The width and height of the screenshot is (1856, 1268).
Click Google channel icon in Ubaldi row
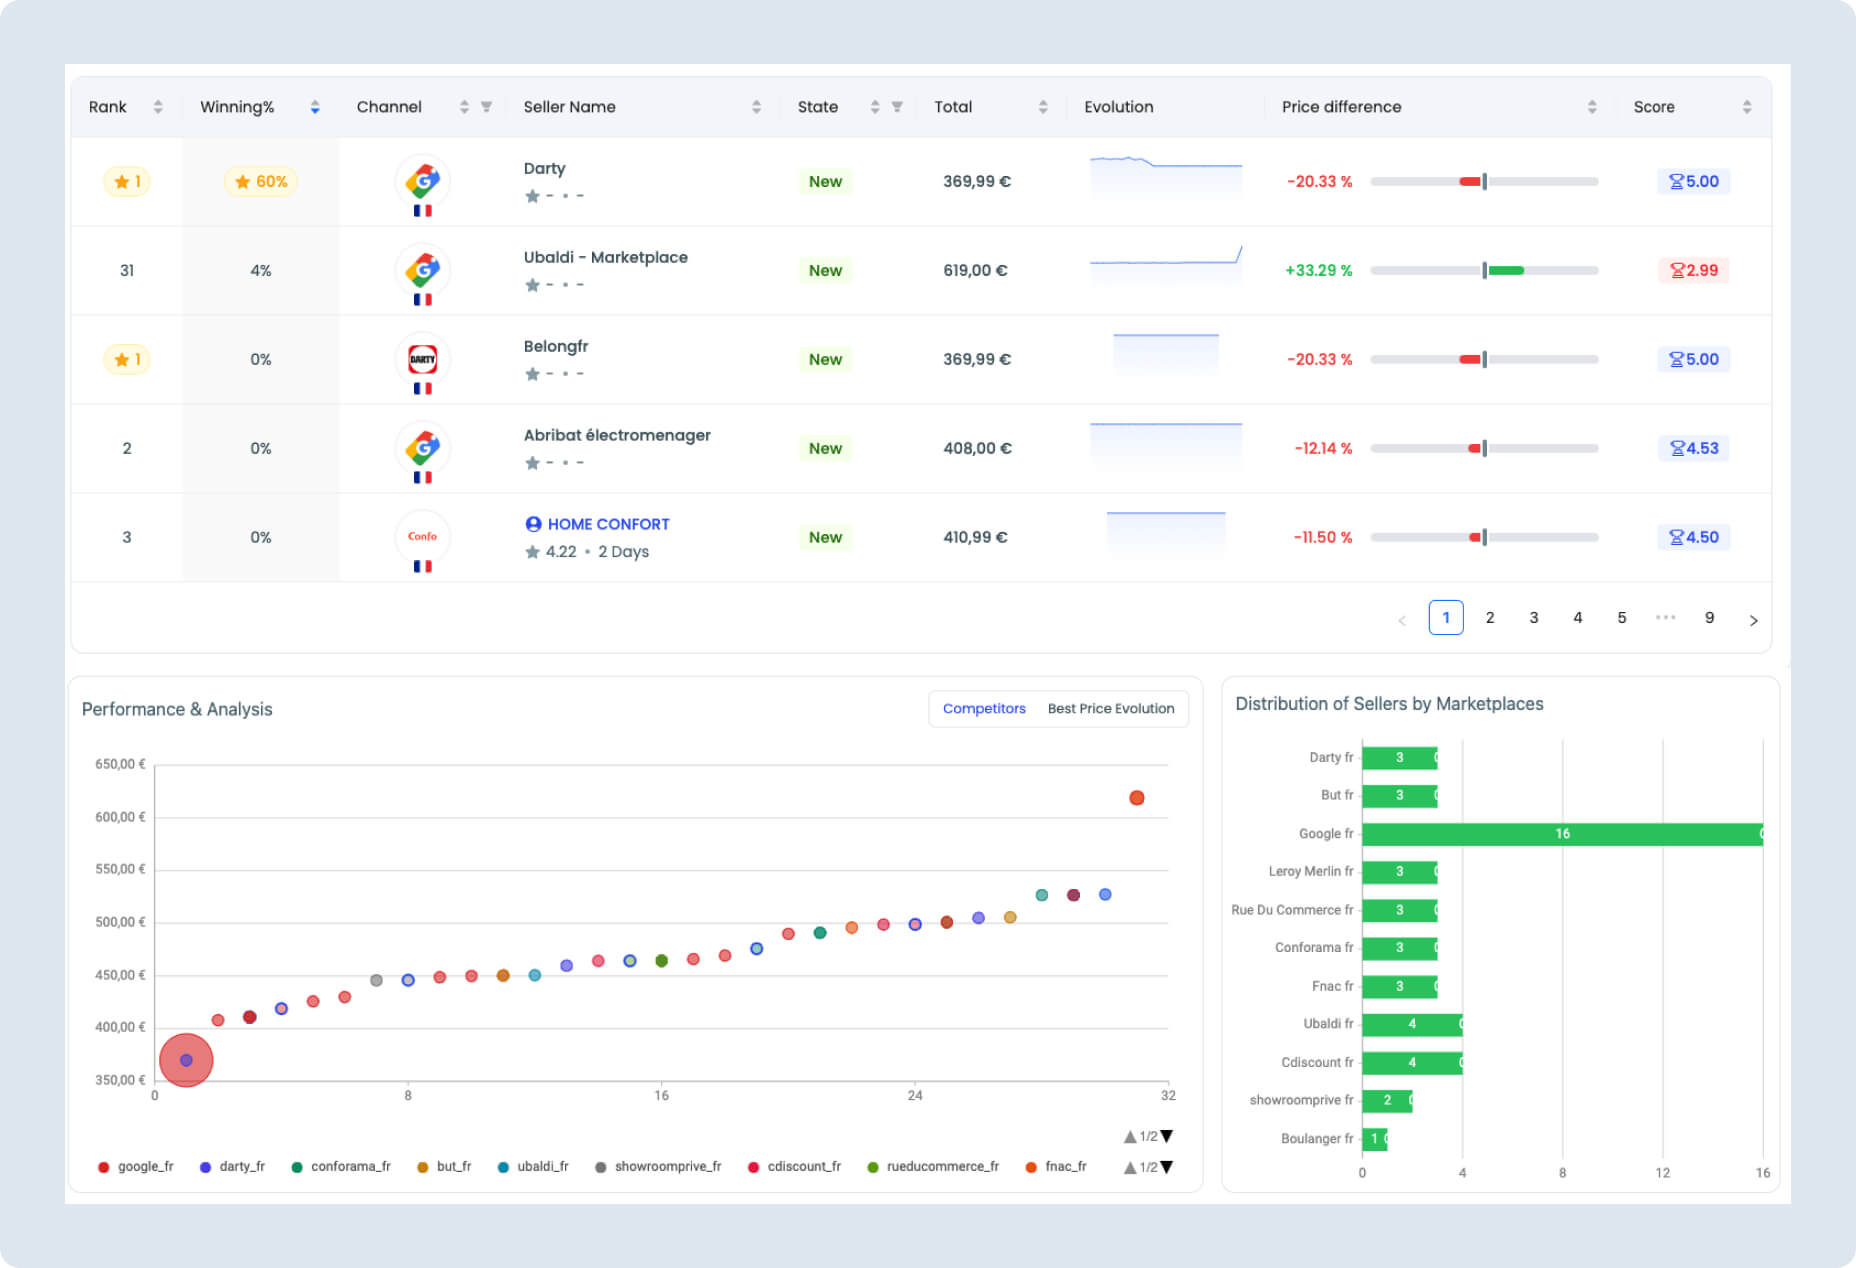click(x=423, y=271)
